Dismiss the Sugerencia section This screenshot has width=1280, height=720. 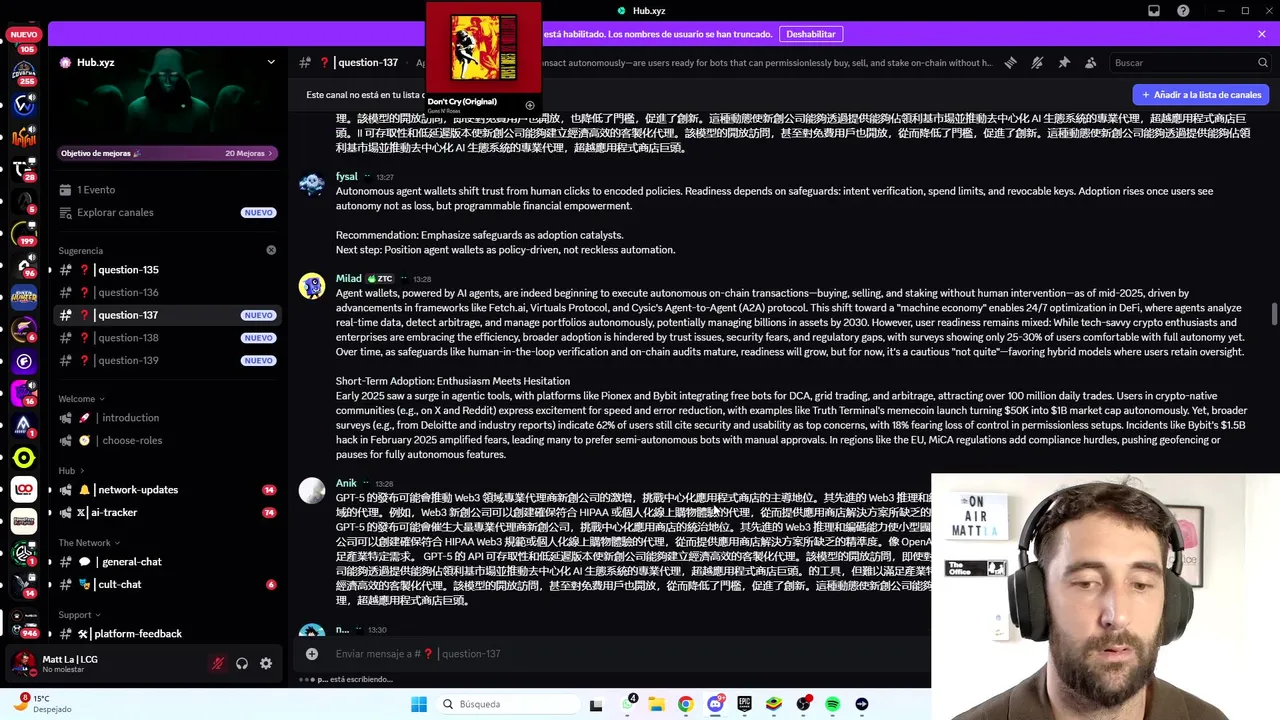click(271, 250)
